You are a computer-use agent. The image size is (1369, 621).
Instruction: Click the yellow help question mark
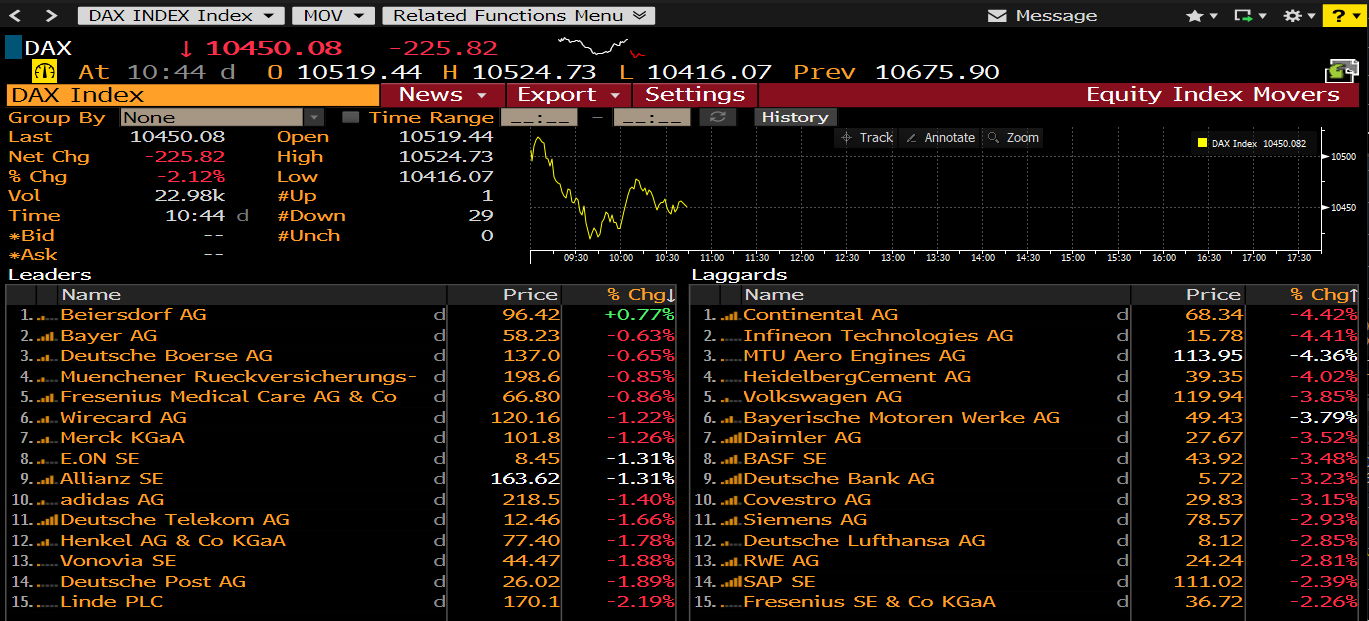(1343, 15)
